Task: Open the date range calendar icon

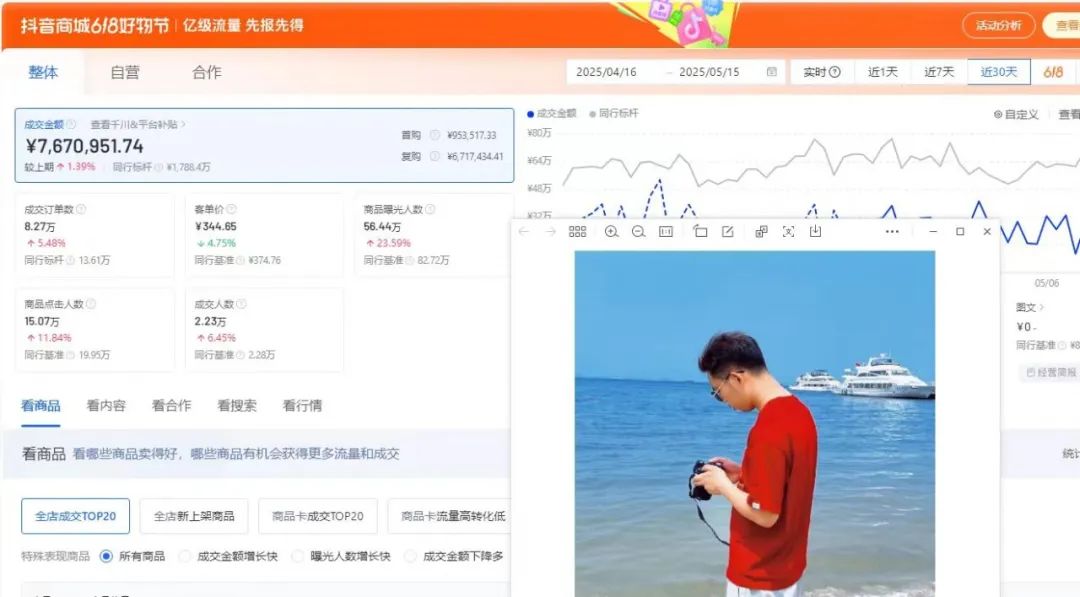Action: click(x=771, y=72)
